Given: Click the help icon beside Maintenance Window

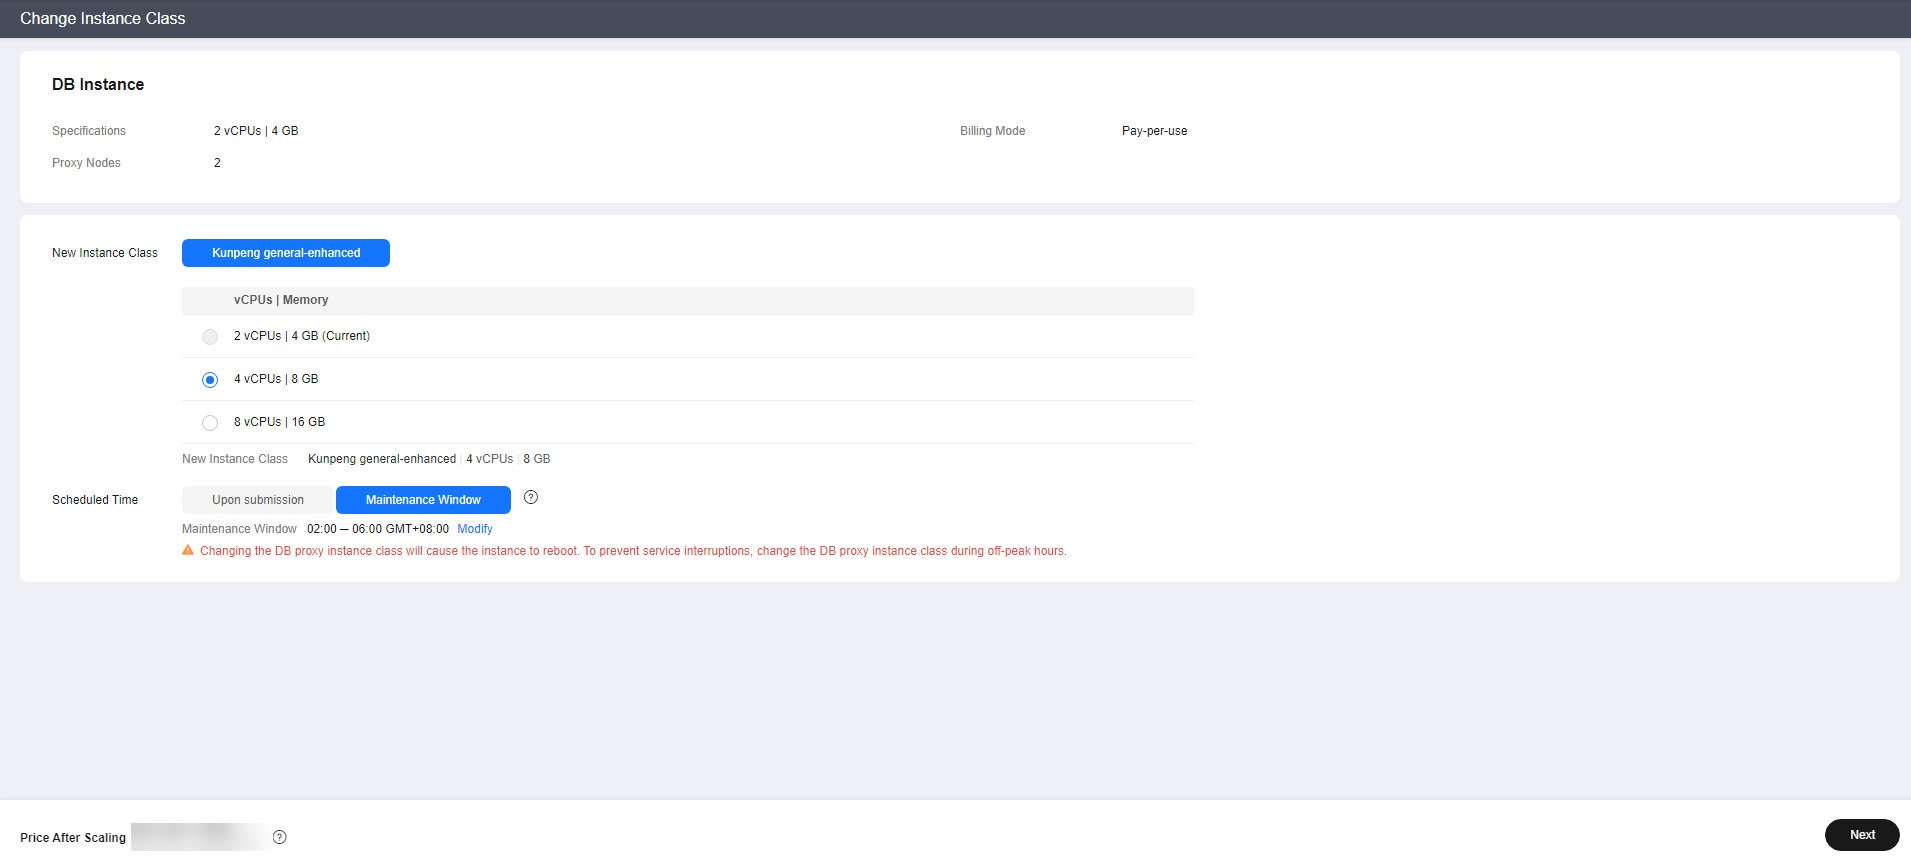Looking at the screenshot, I should tap(531, 498).
